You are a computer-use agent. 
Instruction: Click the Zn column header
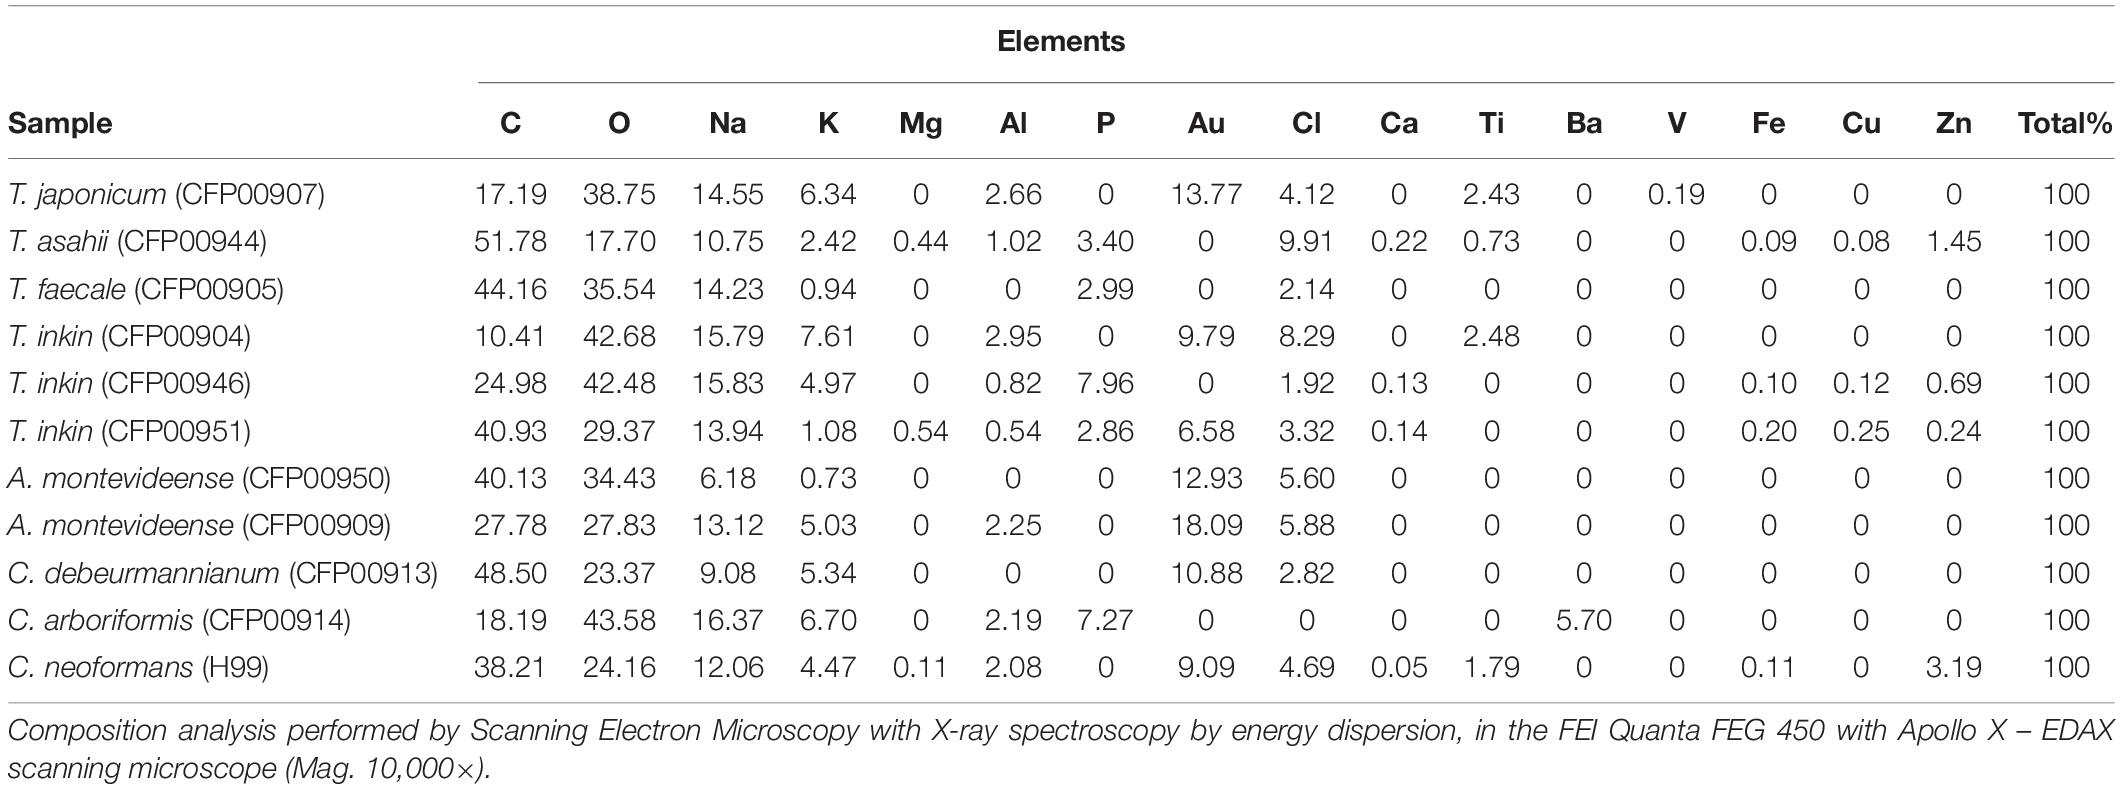pos(1953,123)
